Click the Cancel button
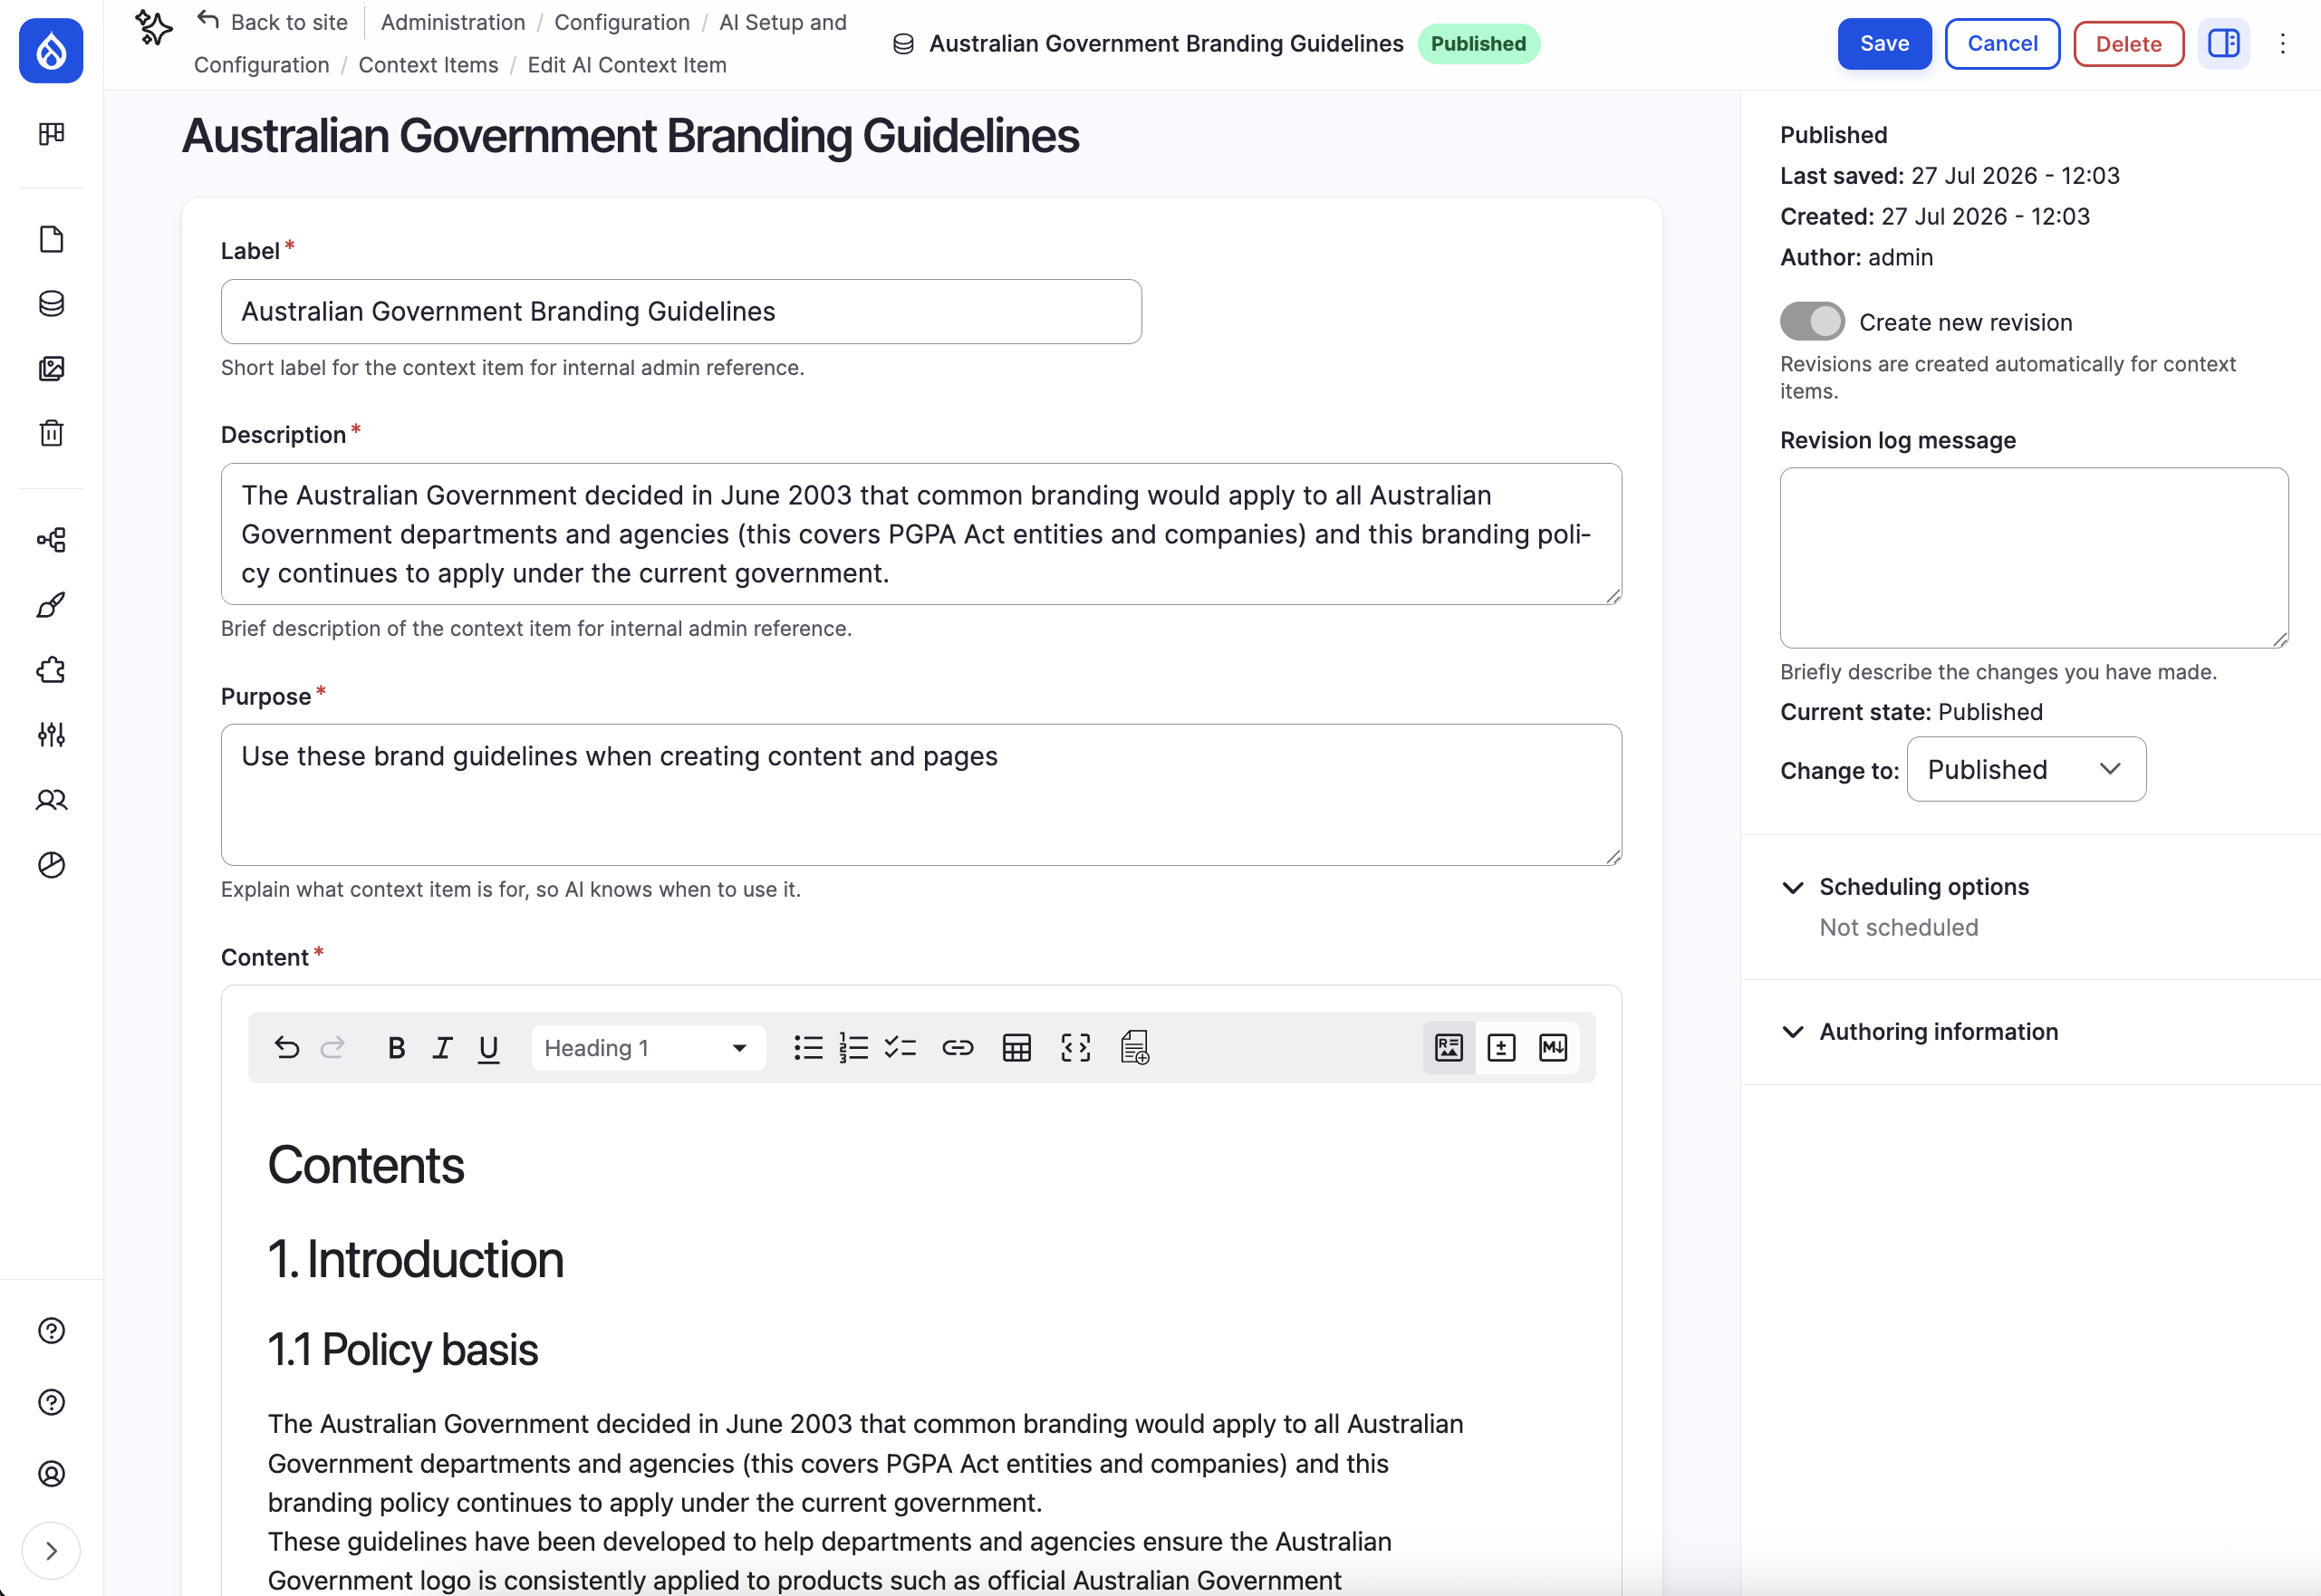This screenshot has width=2321, height=1596. point(2001,43)
